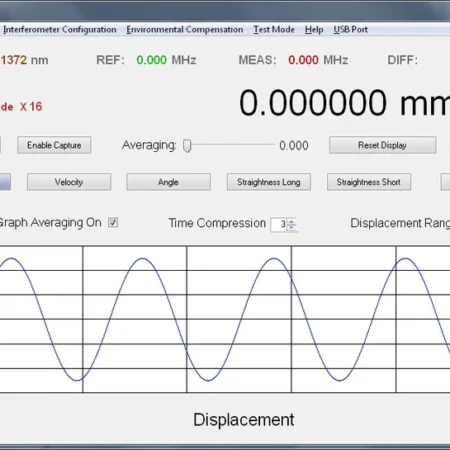Image resolution: width=450 pixels, height=450 pixels.
Task: Click the Enable Capture button
Action: [x=54, y=145]
